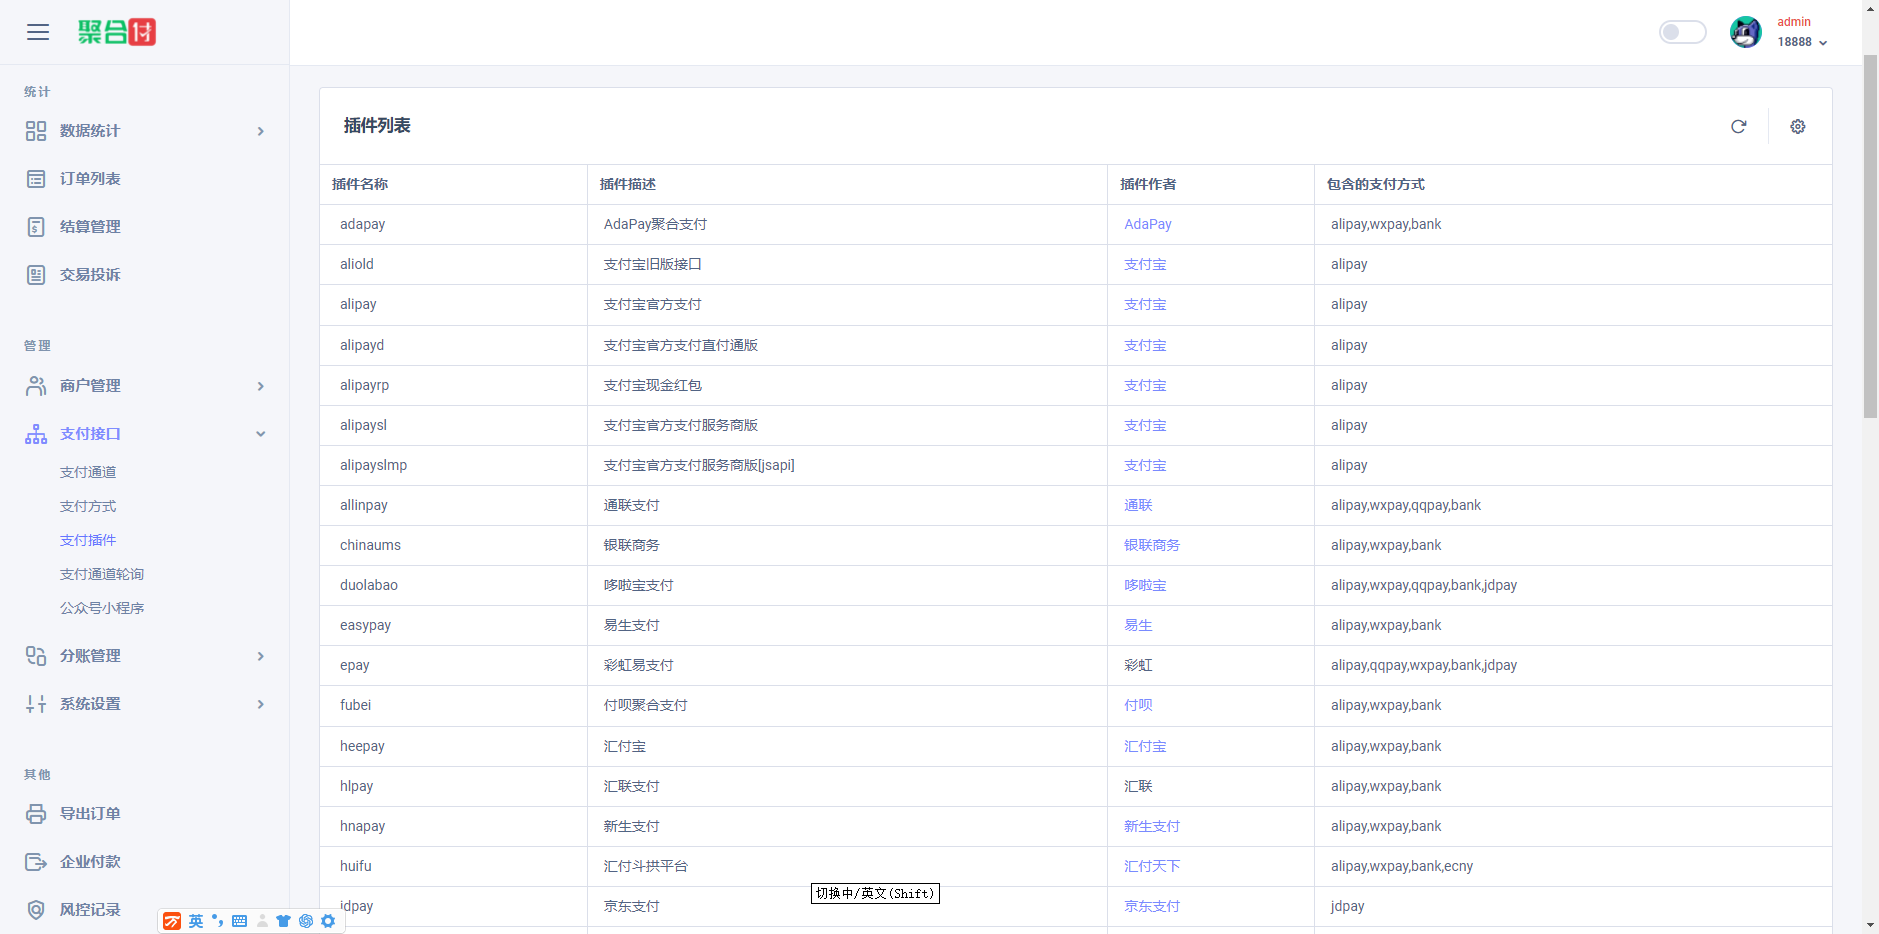1879x934 pixels.
Task: Click the admin avatar thumbnail
Action: (1746, 31)
